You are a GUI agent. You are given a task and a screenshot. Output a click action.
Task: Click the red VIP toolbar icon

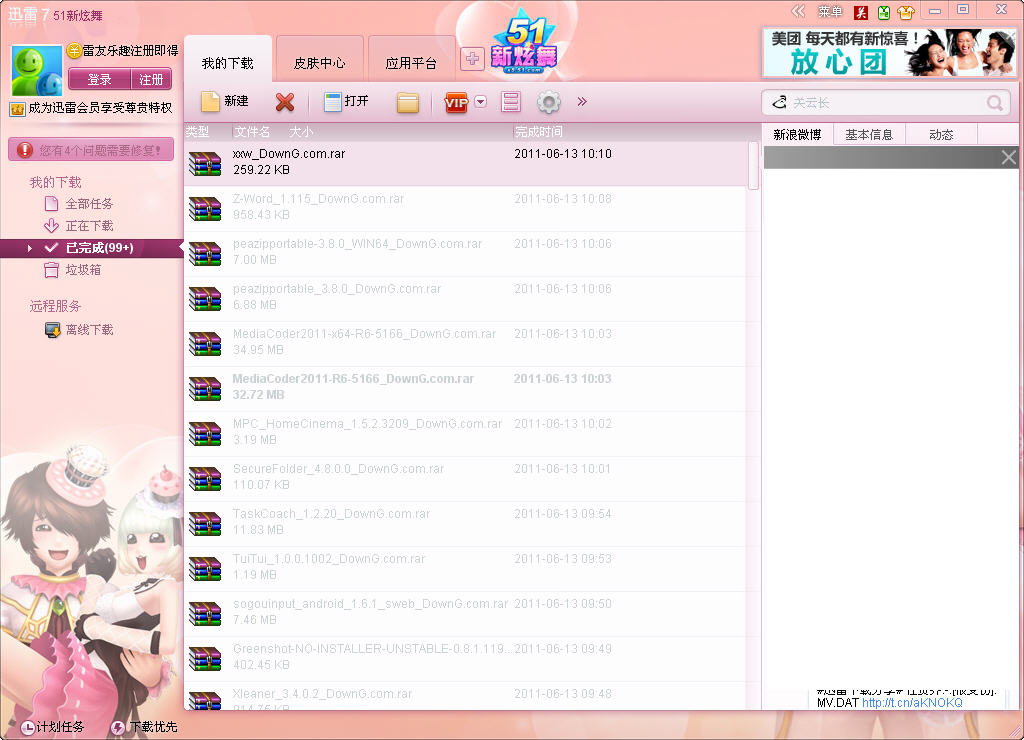[456, 103]
